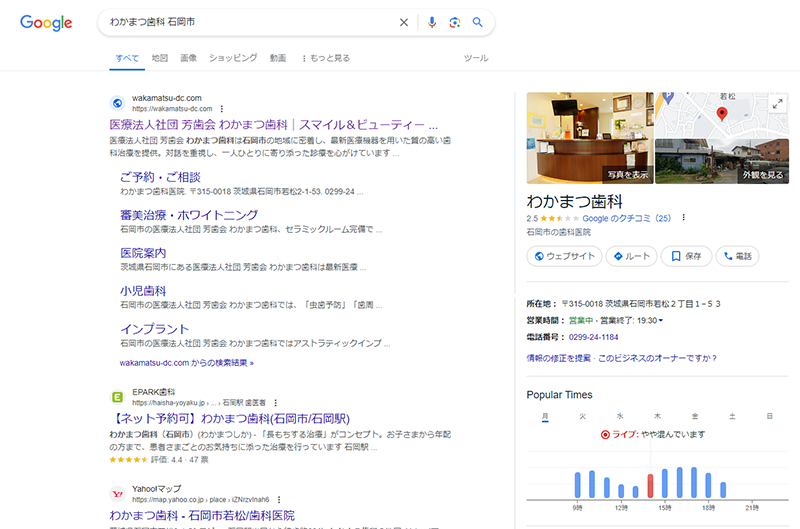
Task: View the 外観を見る street view image
Action: tap(721, 161)
